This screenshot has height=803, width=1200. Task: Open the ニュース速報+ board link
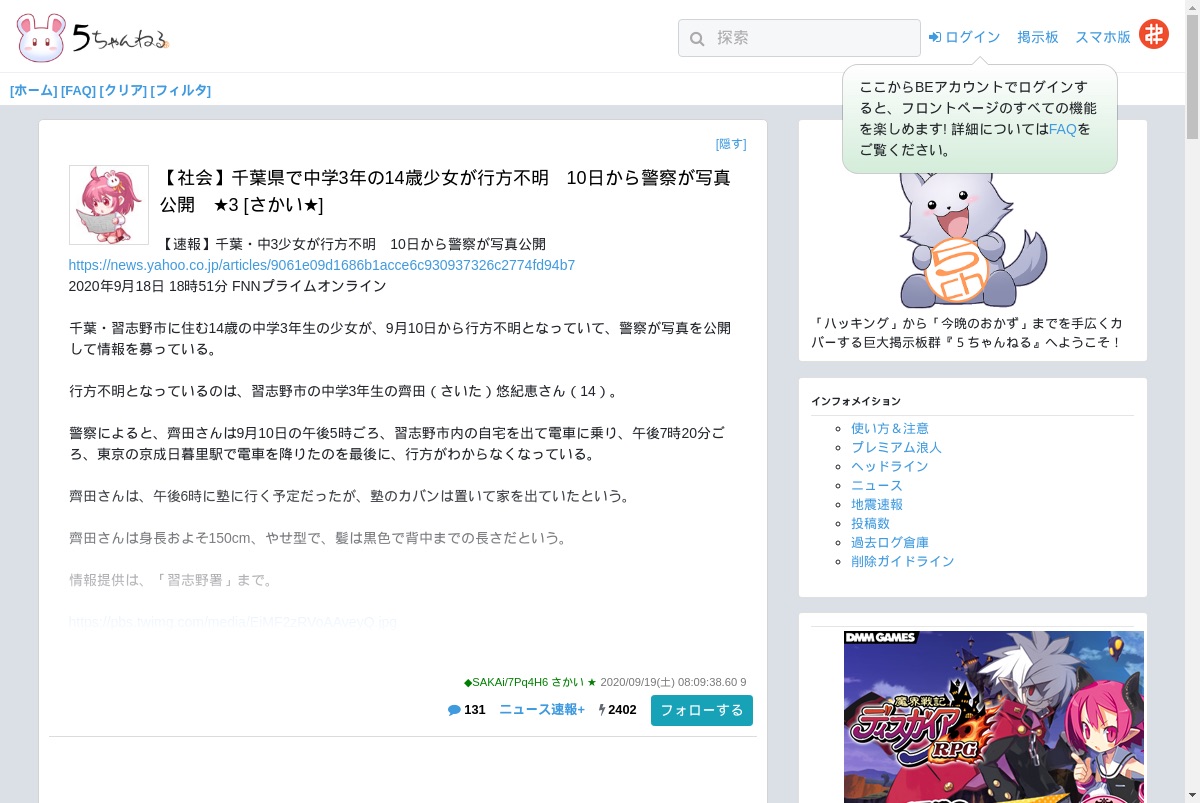click(x=542, y=710)
